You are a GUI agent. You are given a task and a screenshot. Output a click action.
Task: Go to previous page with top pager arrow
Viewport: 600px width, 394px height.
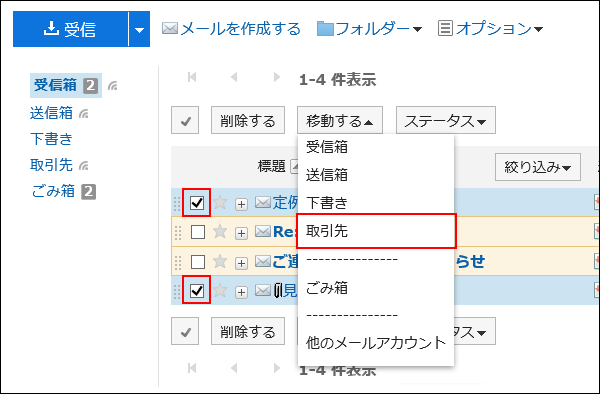[234, 77]
